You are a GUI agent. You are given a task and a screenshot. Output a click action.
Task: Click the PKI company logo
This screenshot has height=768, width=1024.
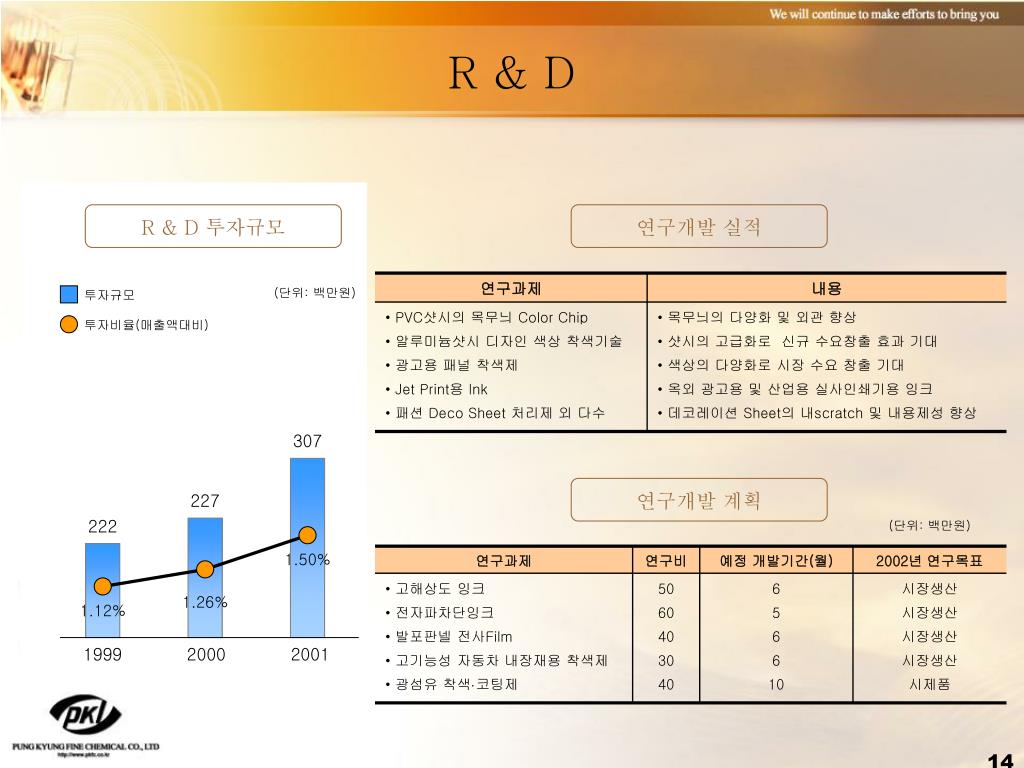tap(86, 713)
